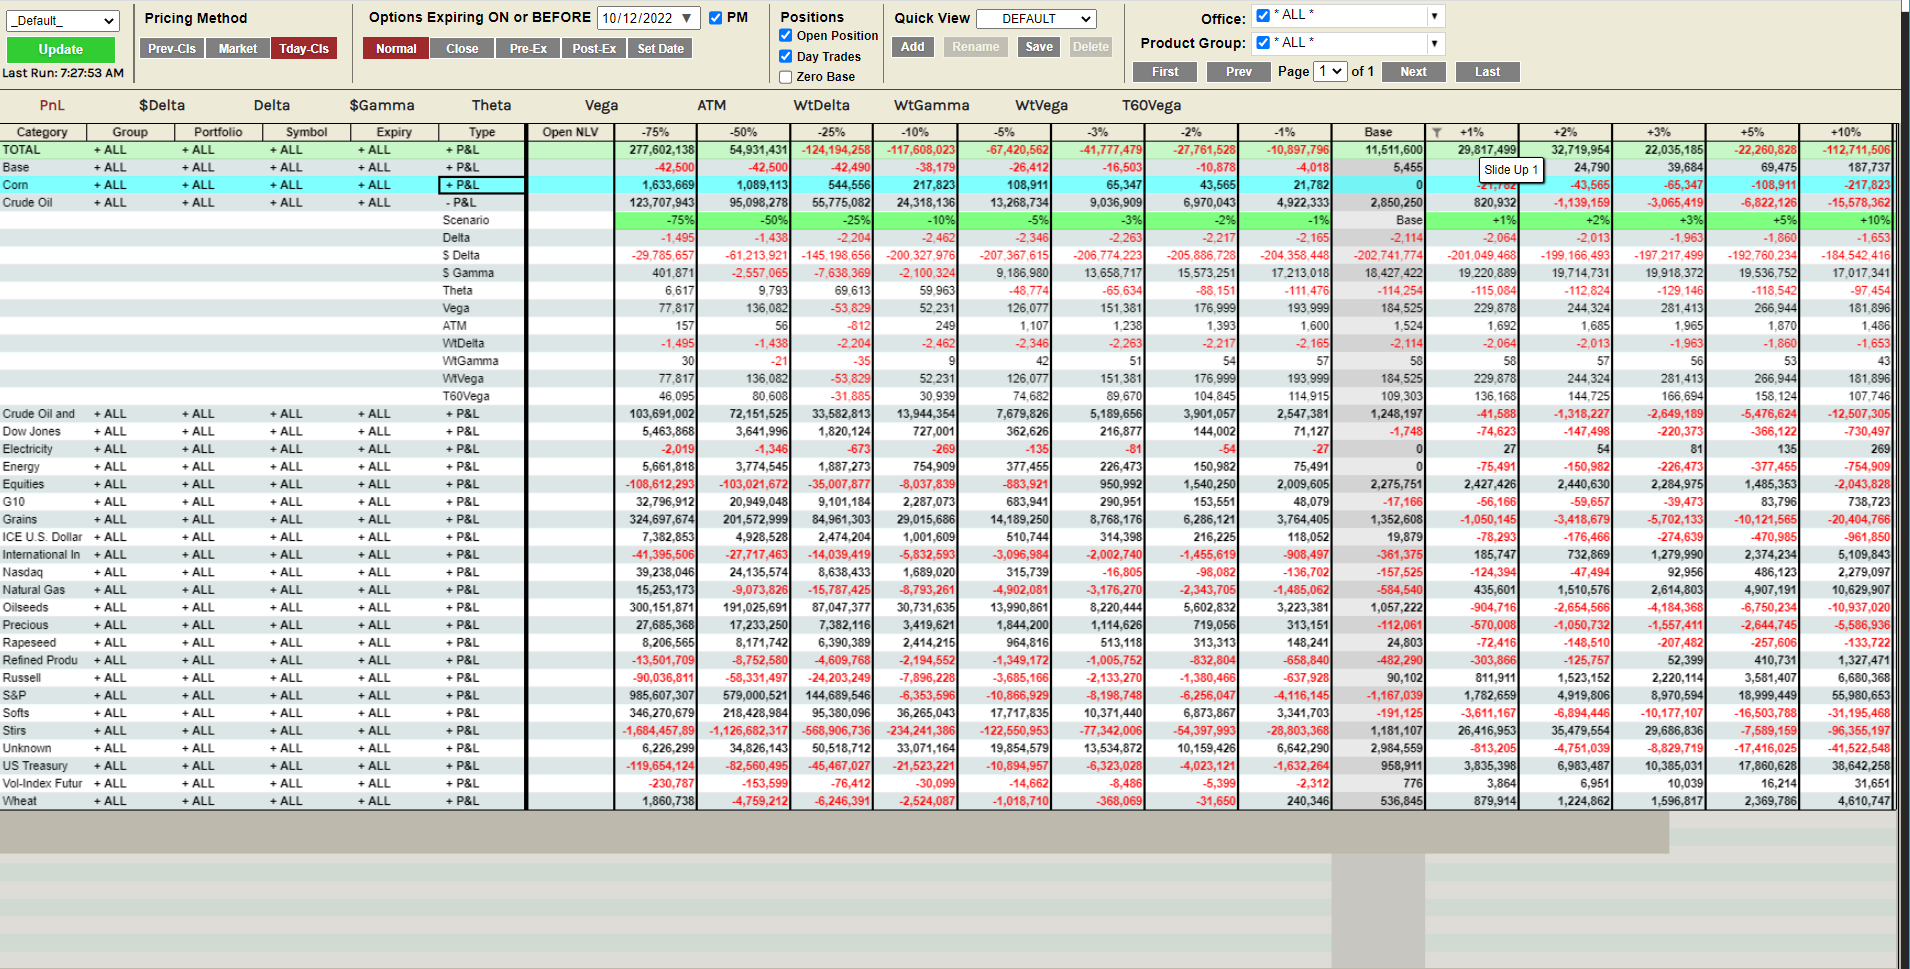This screenshot has height=969, width=1910.
Task: Click the Expiry column header
Action: (394, 132)
